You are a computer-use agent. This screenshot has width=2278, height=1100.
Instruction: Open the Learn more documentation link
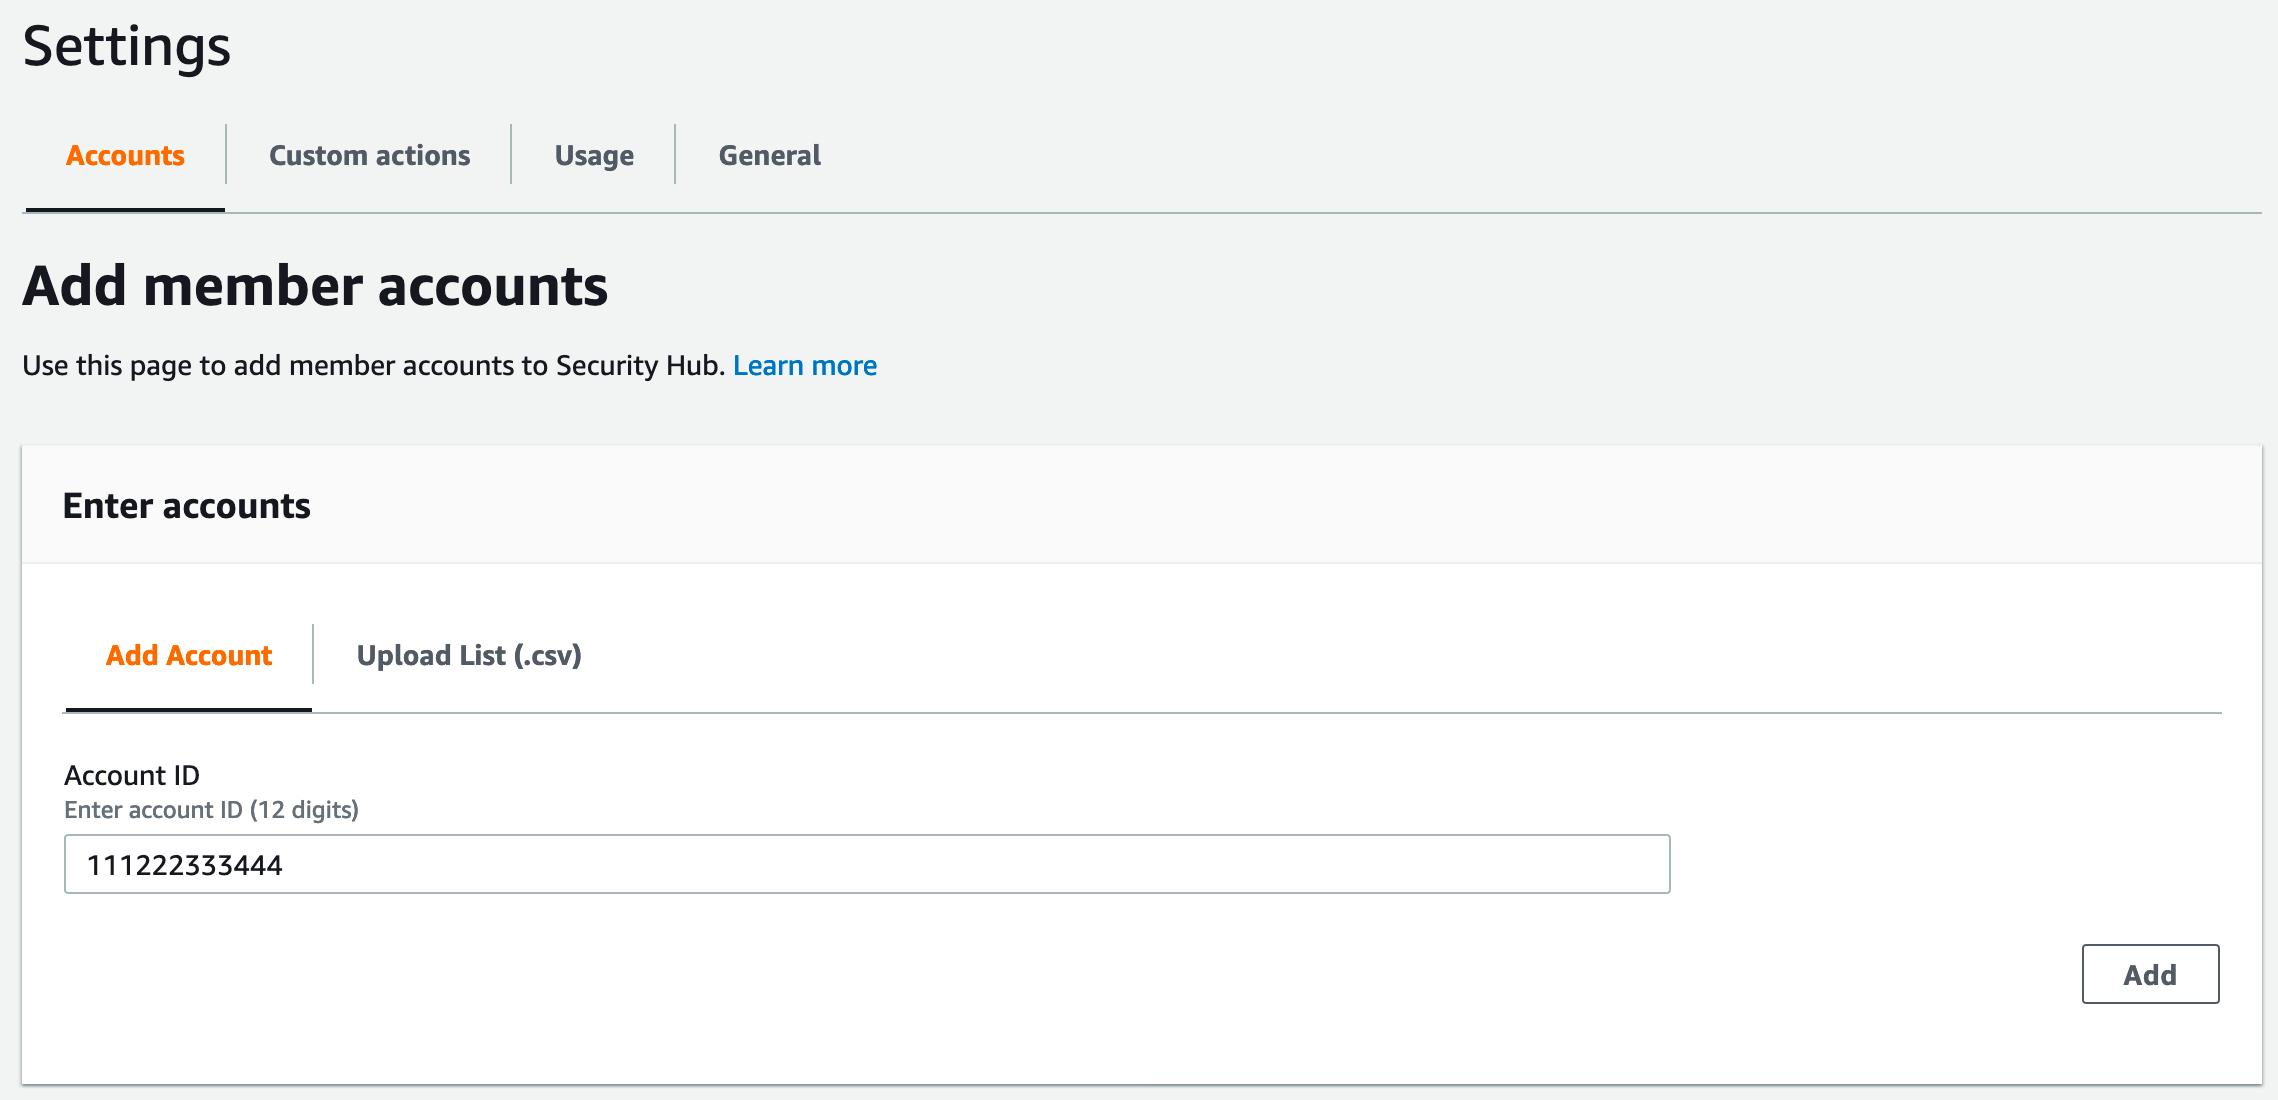[x=805, y=365]
